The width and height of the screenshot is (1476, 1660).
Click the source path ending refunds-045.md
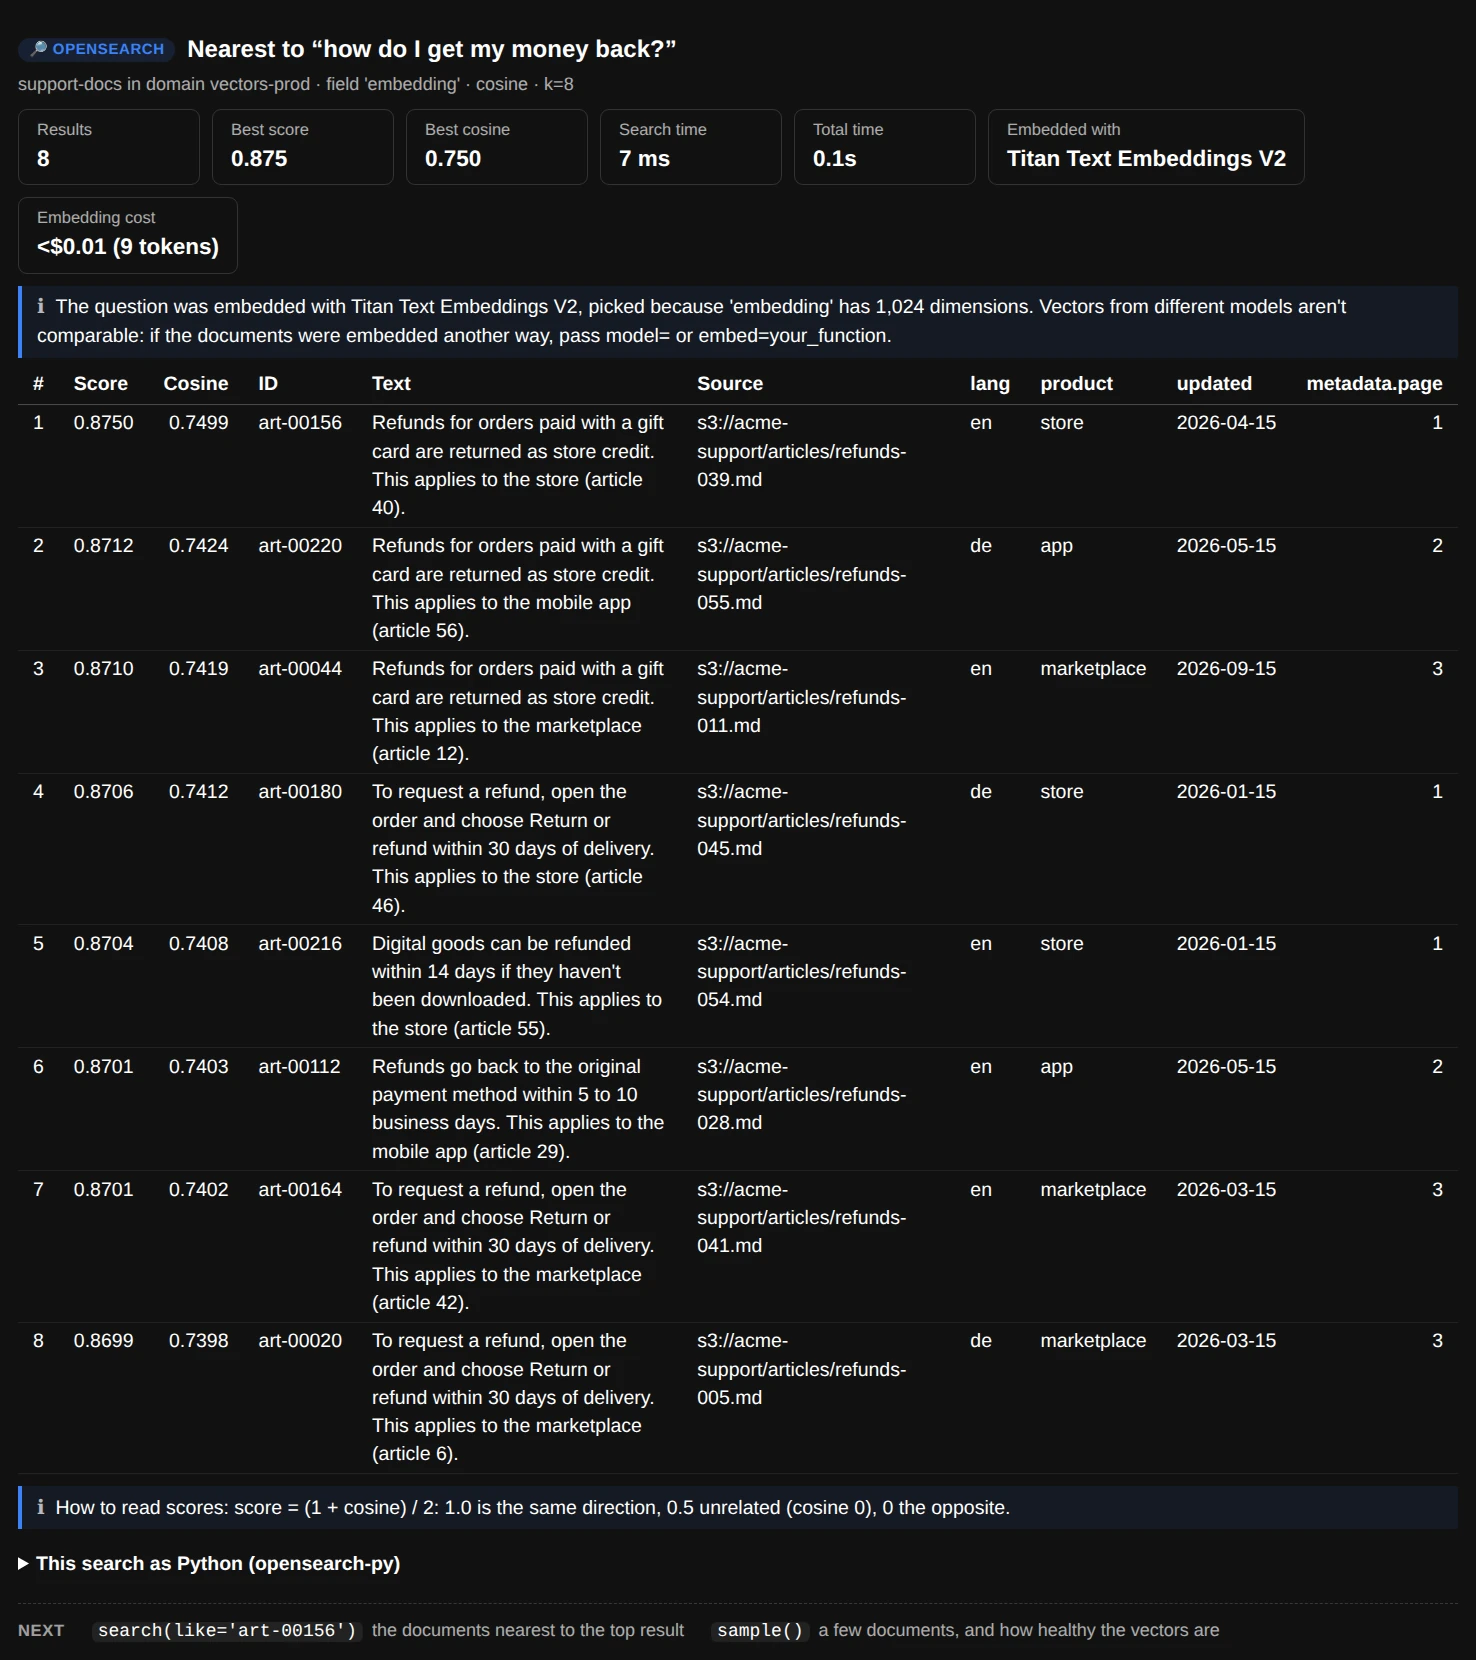coord(802,820)
